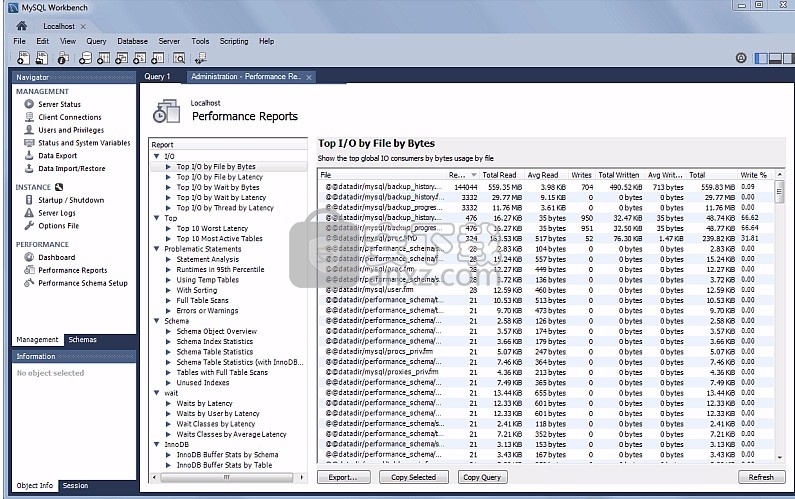Click Create new schema toolbar icon
This screenshot has height=499, width=795.
click(x=86, y=58)
